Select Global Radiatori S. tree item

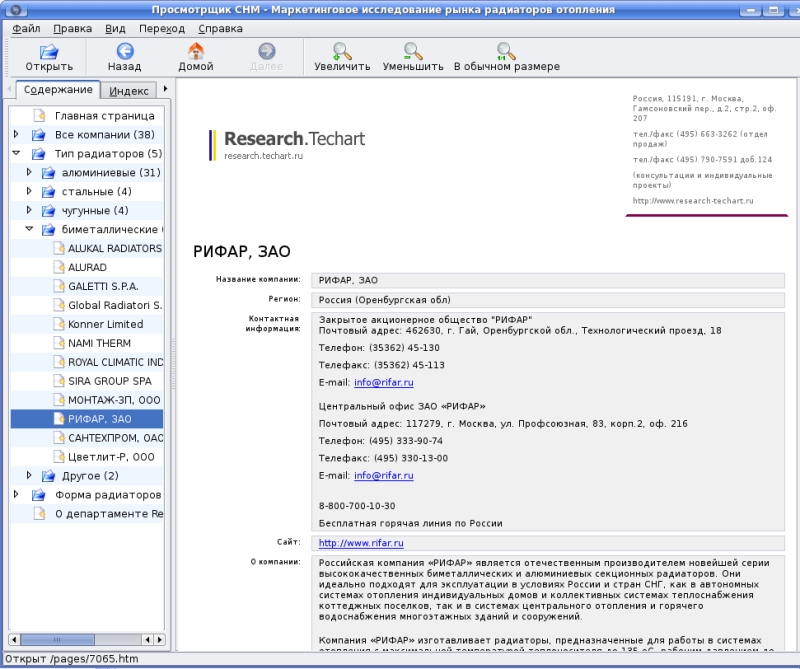pos(115,305)
